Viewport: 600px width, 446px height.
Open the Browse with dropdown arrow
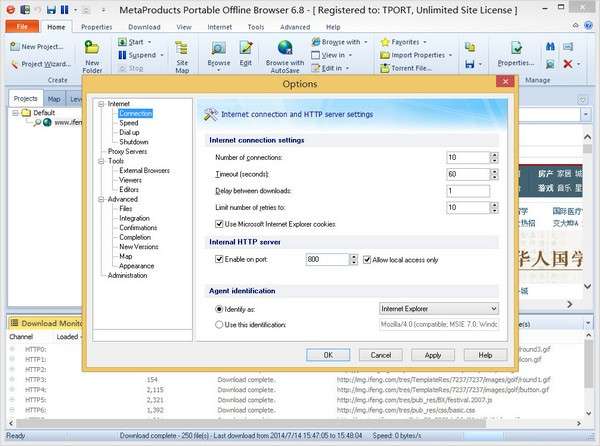point(366,42)
